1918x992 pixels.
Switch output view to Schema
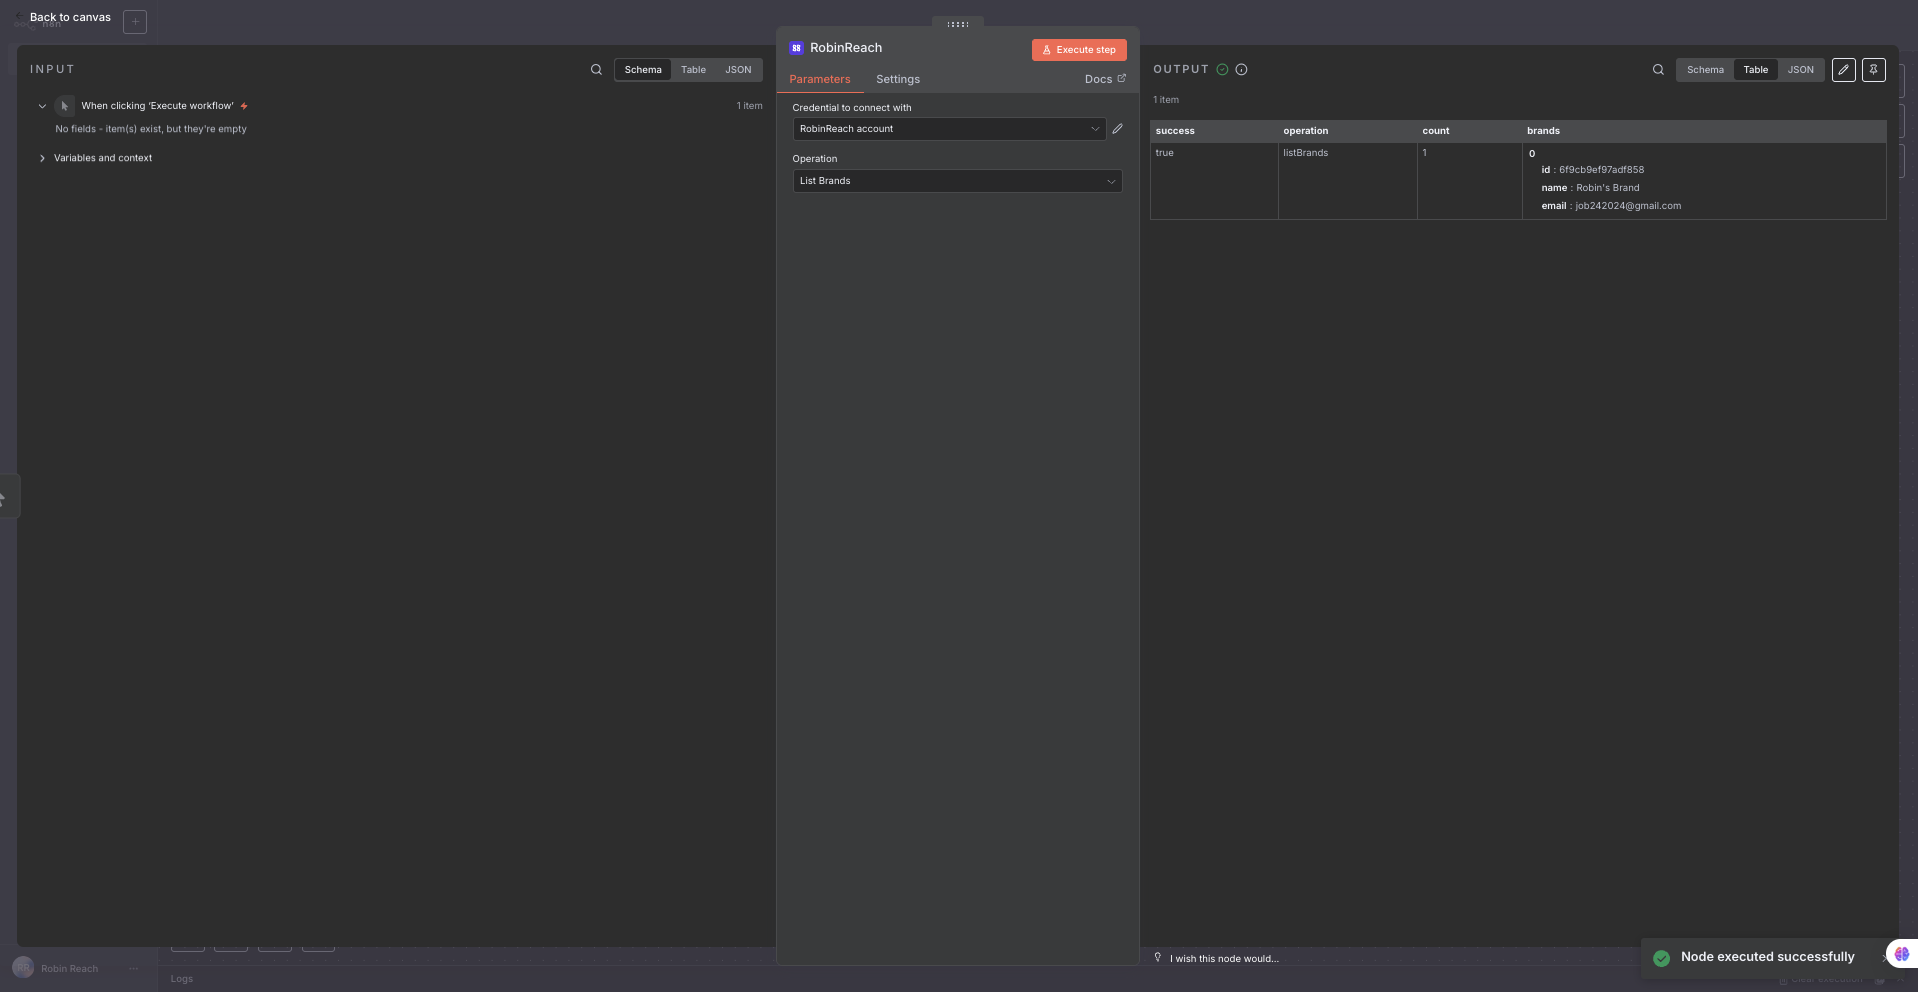[x=1705, y=70]
